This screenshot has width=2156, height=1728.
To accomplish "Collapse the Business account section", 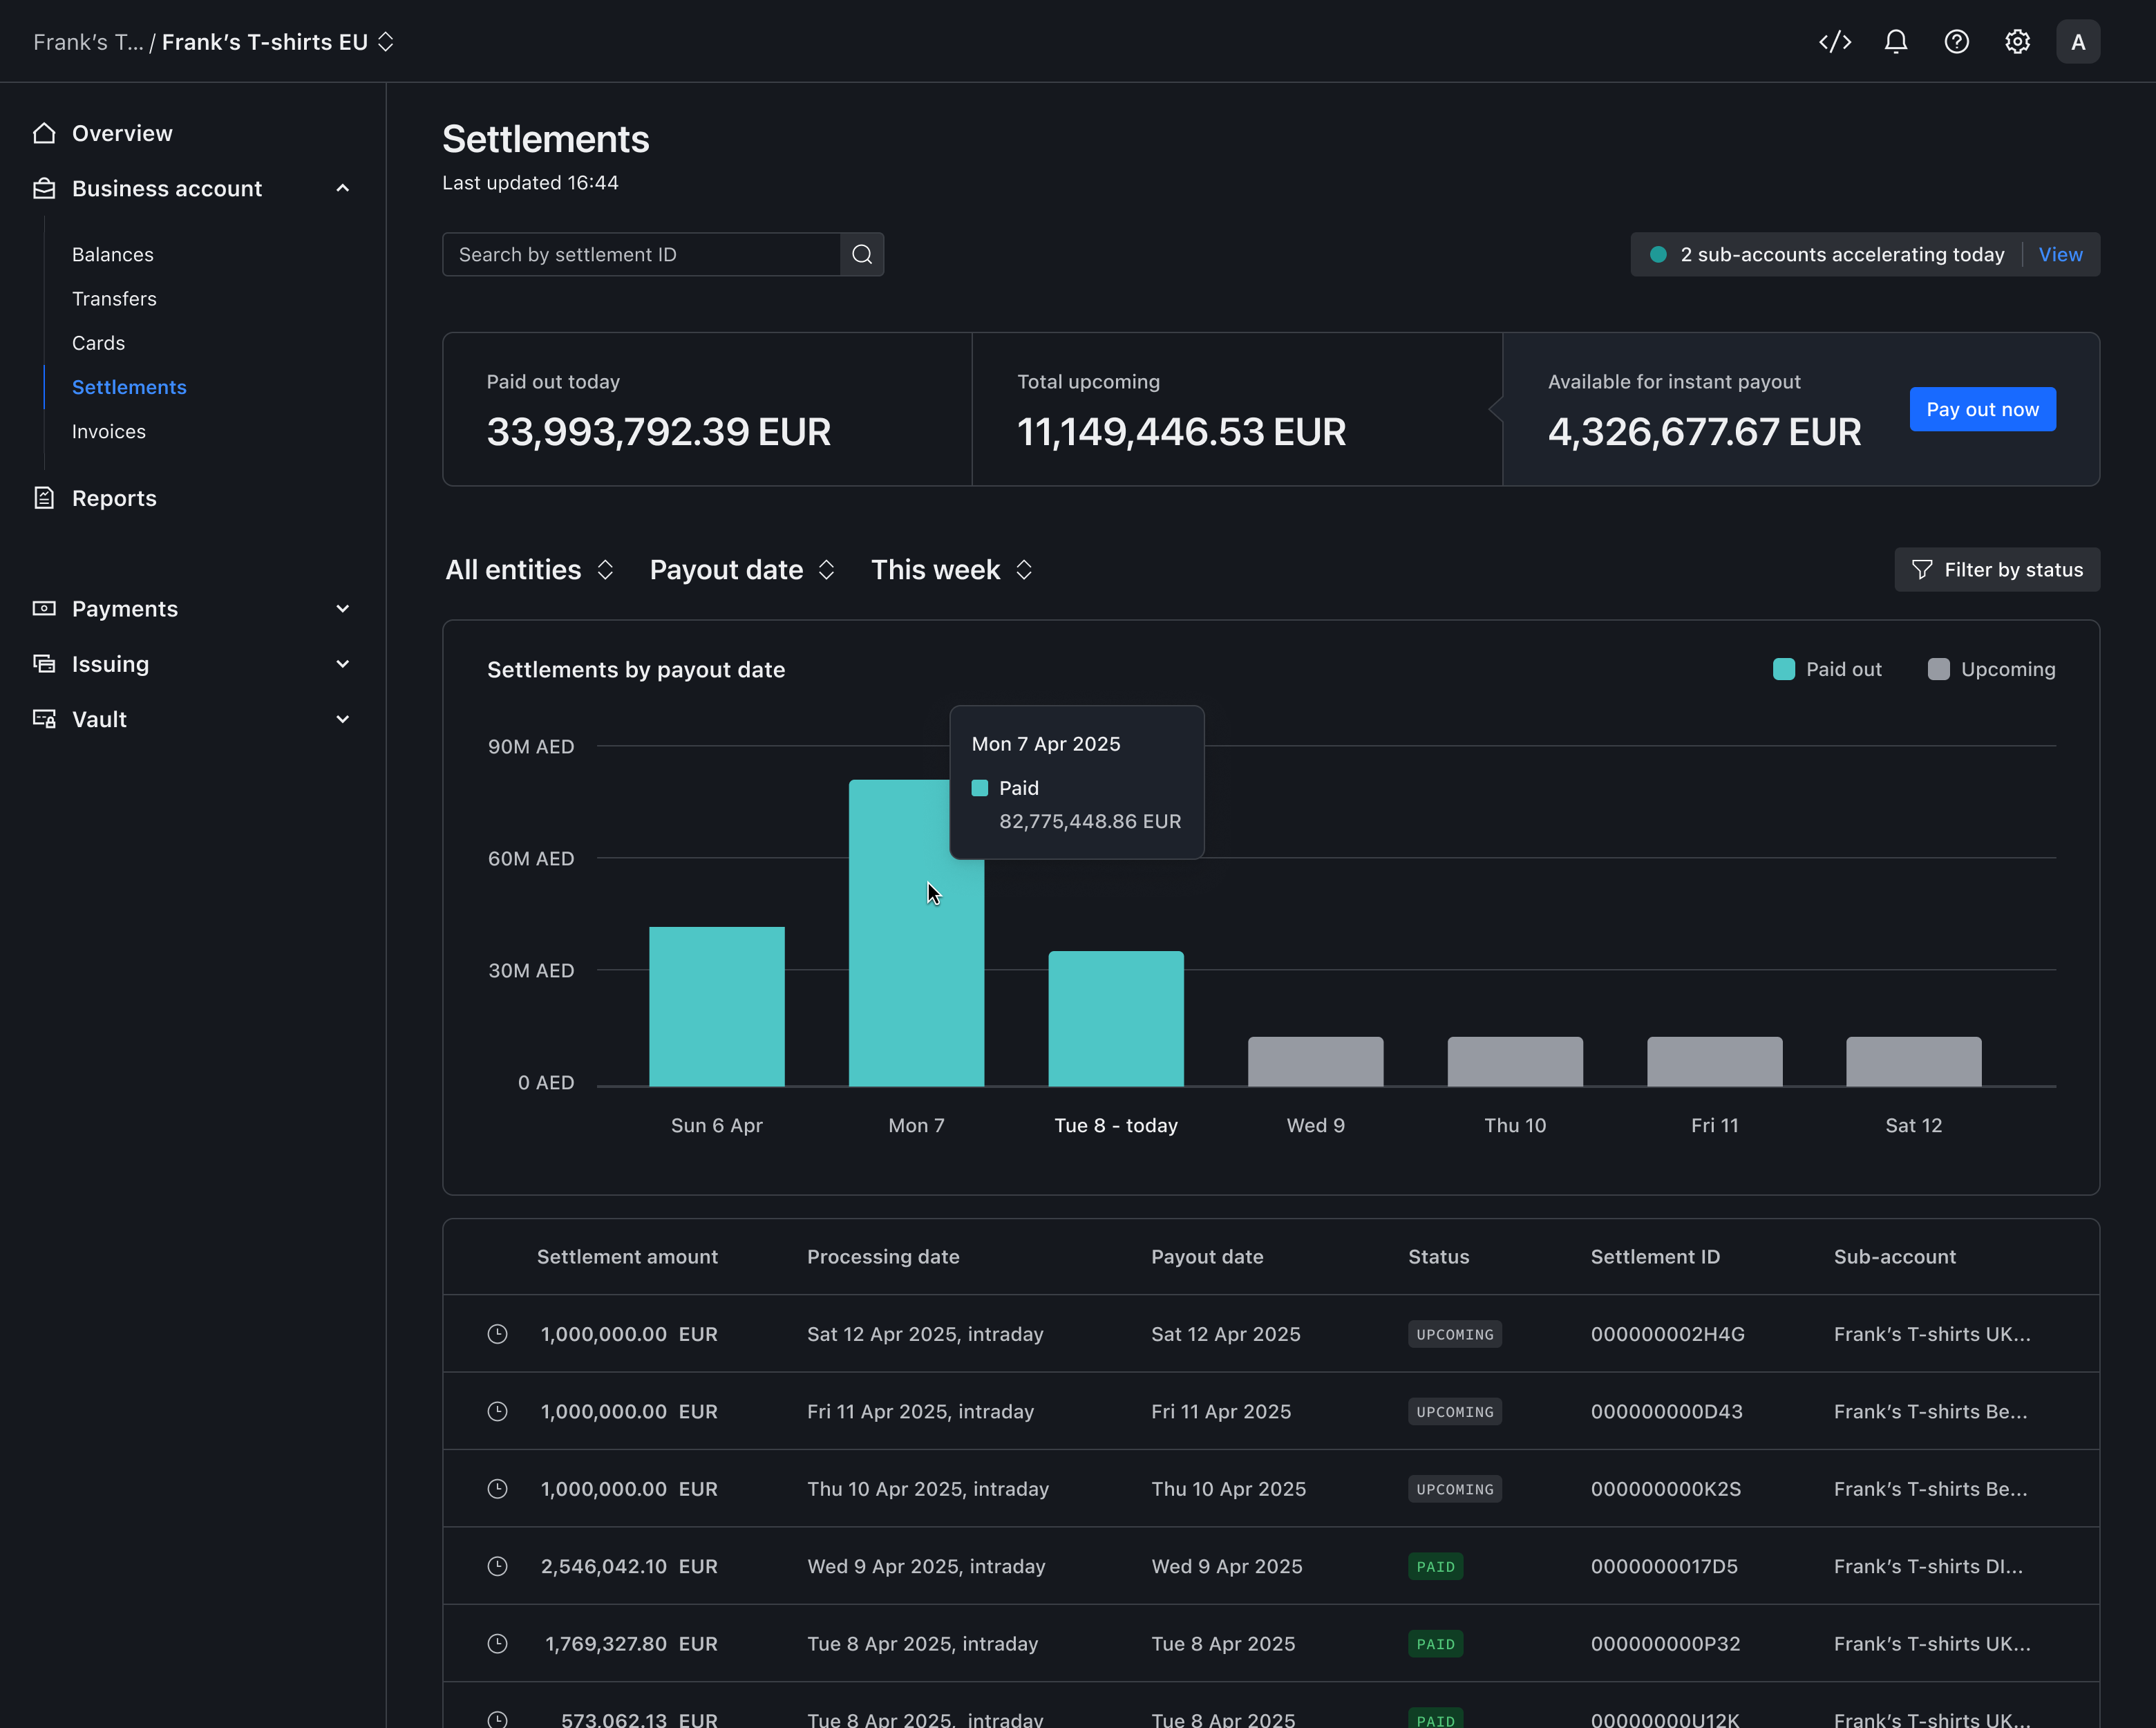I will (x=343, y=188).
